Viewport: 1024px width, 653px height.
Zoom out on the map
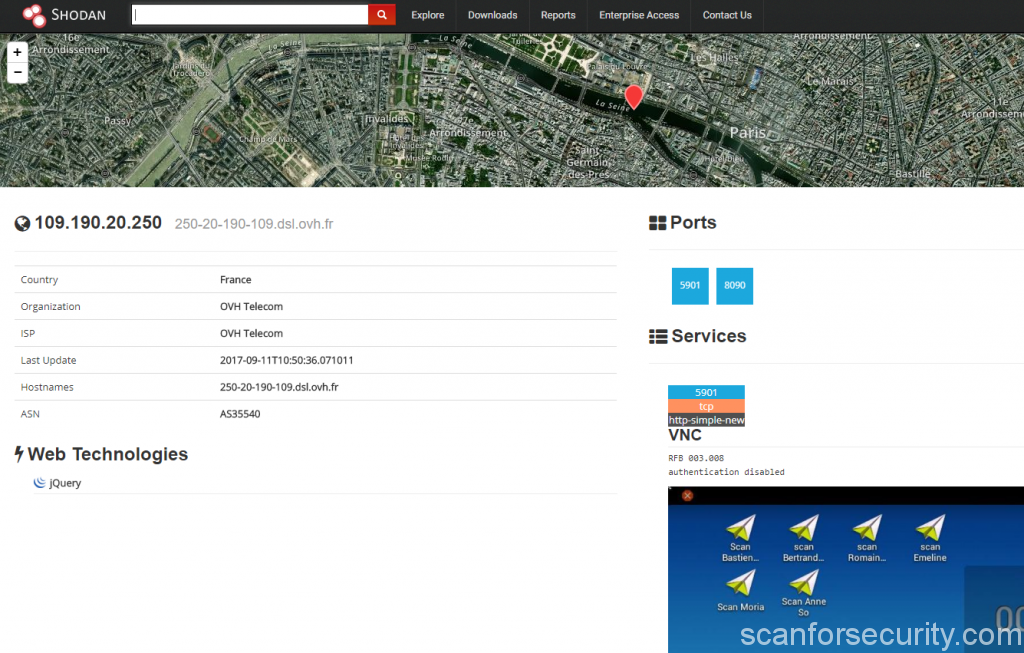click(18, 72)
